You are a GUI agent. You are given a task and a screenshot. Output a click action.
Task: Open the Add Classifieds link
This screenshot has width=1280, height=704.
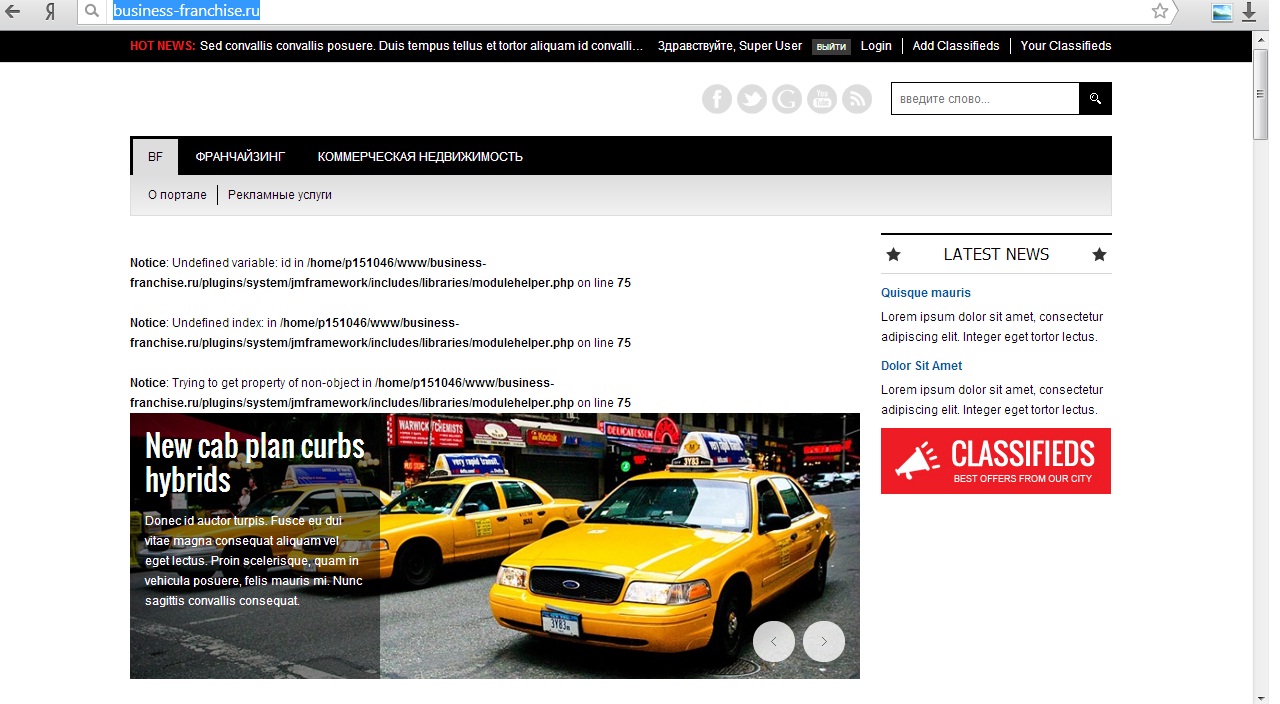[956, 46]
